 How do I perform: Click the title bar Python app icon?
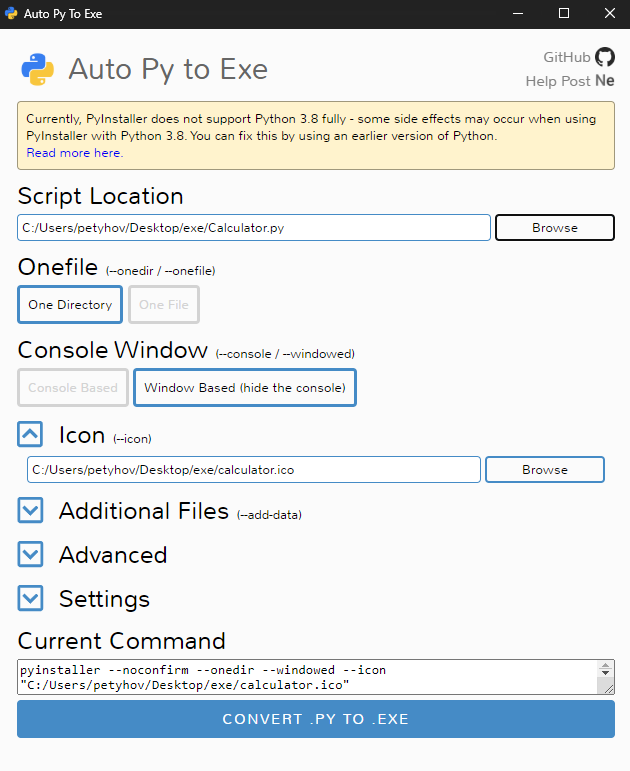pos(11,14)
